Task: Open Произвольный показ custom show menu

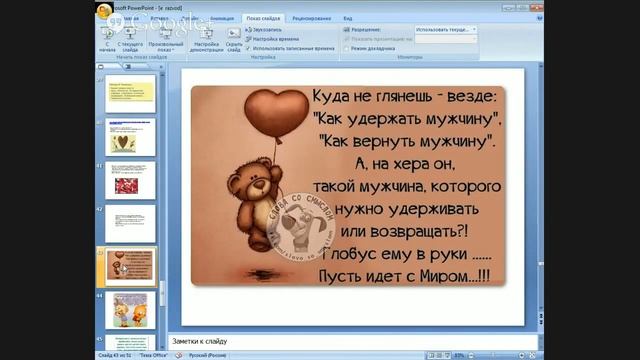Action: click(x=166, y=40)
